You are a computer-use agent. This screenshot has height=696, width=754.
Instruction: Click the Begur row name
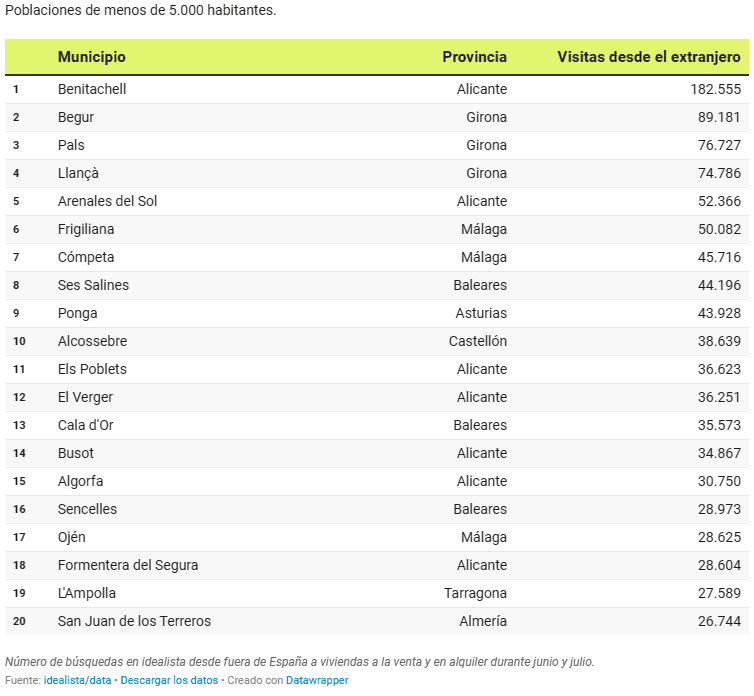point(76,117)
